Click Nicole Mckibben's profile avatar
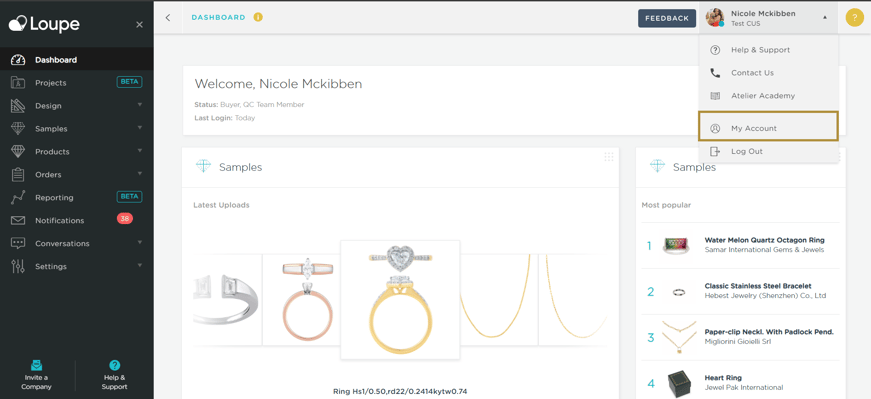 pyautogui.click(x=715, y=18)
